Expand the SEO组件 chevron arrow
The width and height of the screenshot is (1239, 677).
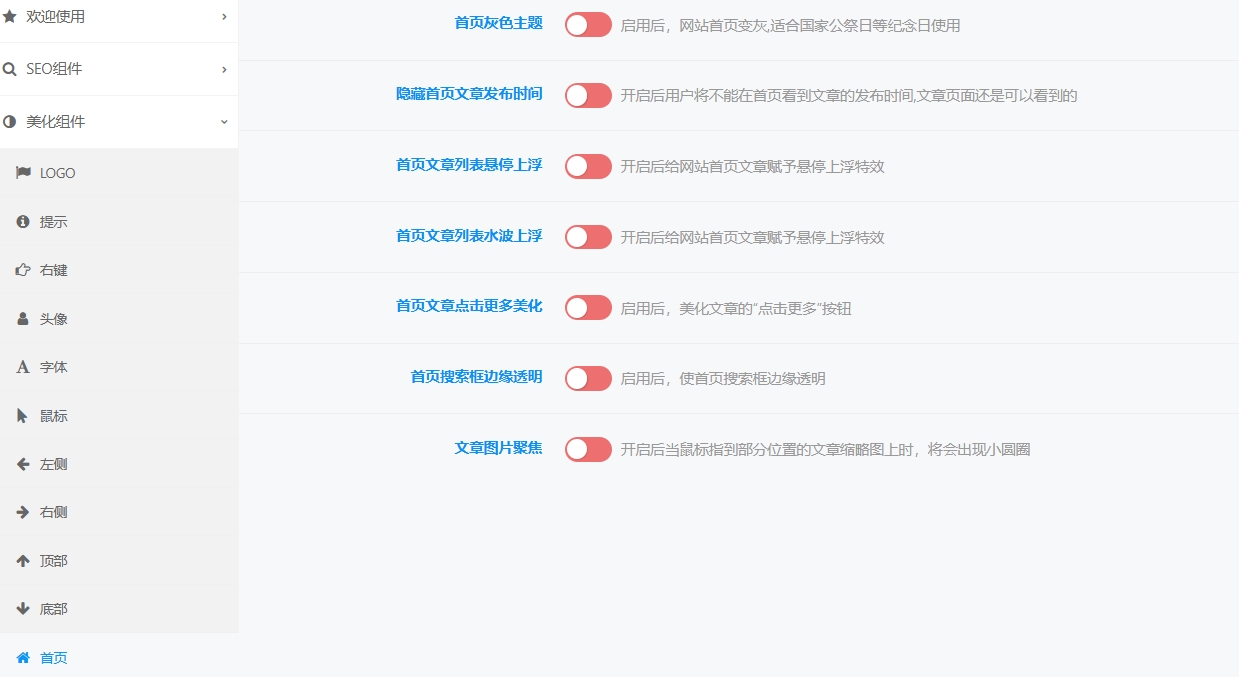click(x=224, y=69)
